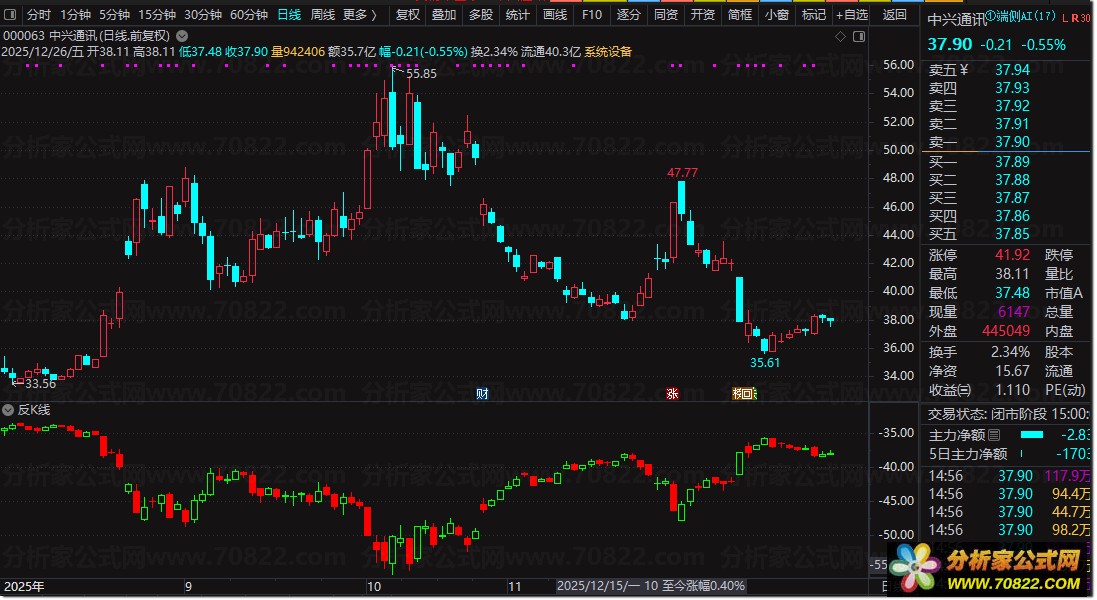Click the 换手 2.34% value
Viewport: 1097px width, 600px height.
(1010, 352)
